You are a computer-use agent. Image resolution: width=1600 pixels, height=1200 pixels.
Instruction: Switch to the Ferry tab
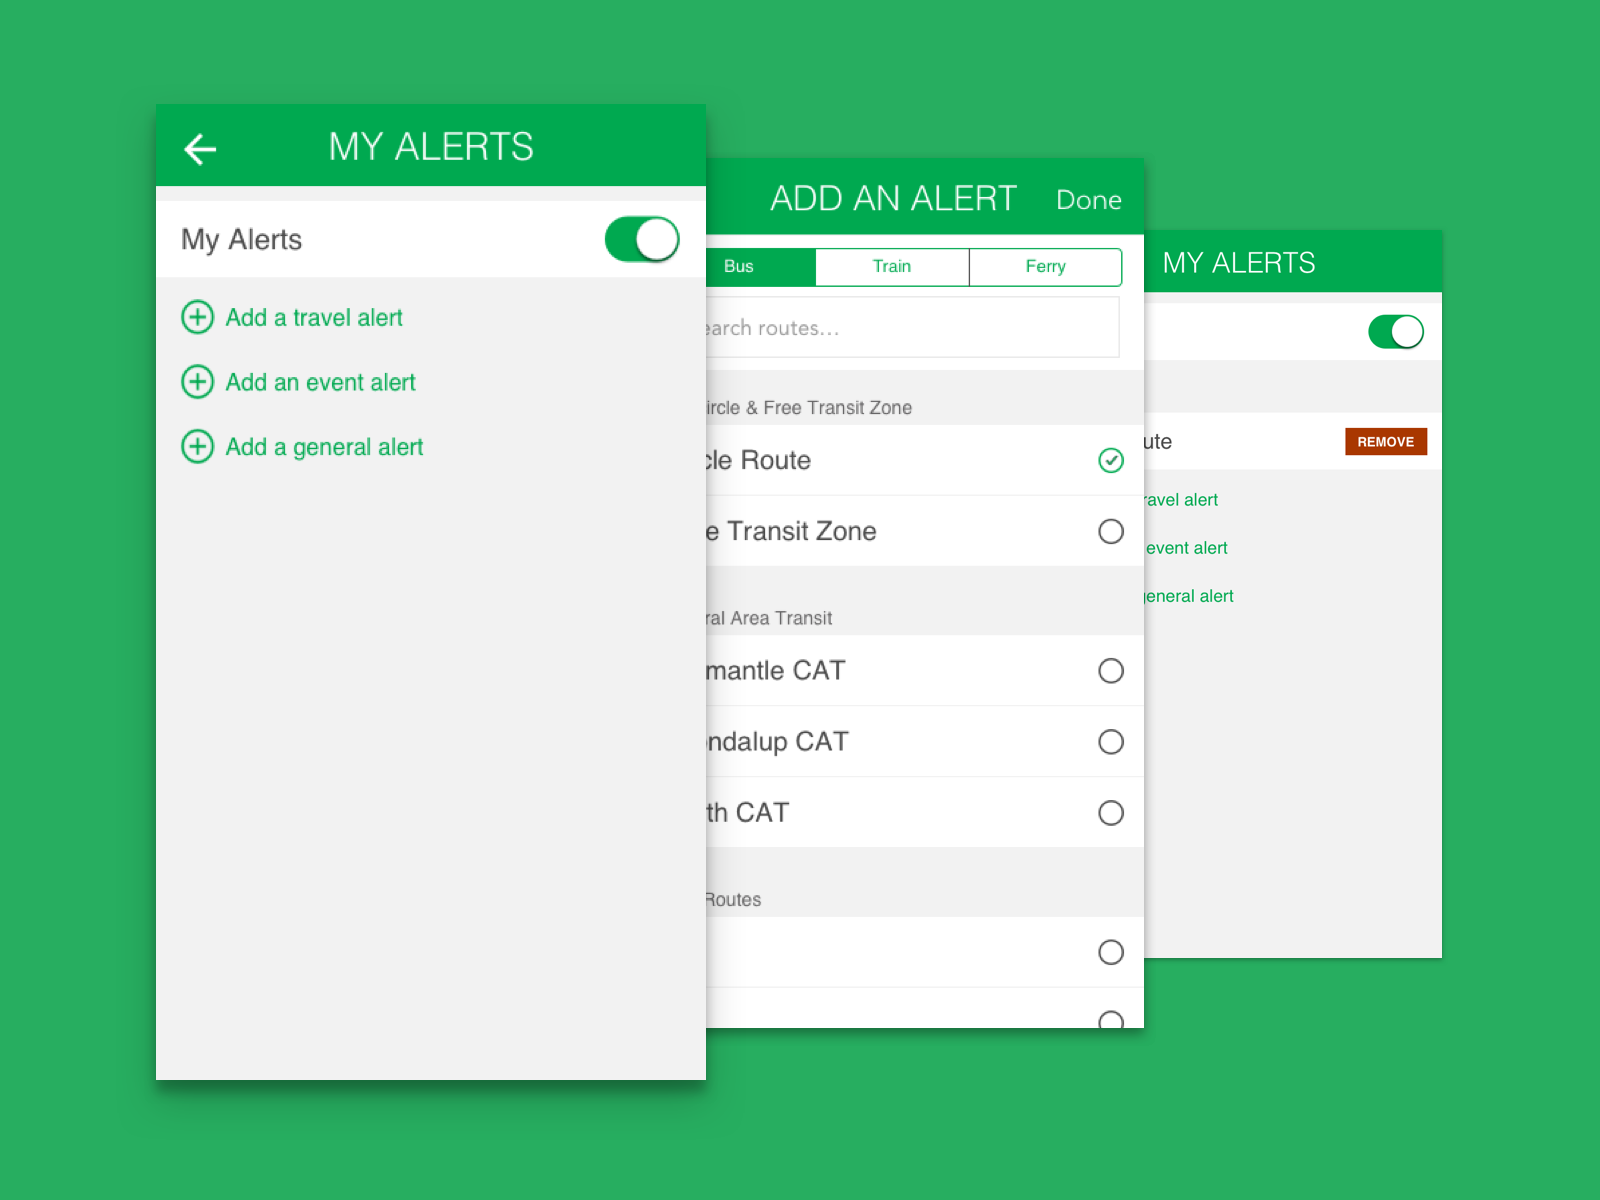click(1045, 267)
